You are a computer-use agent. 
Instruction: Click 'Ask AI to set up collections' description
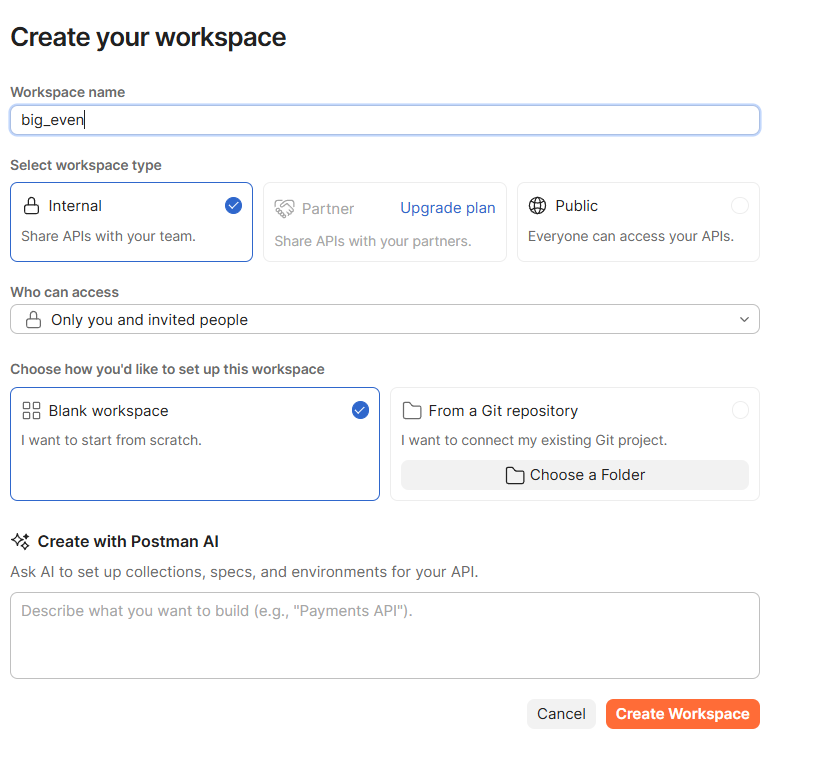244,572
